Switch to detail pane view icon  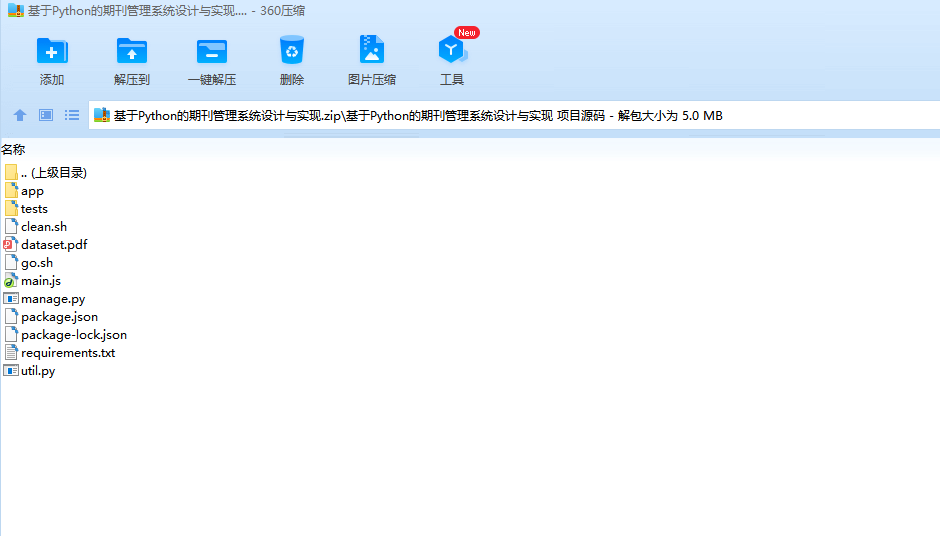coord(46,115)
